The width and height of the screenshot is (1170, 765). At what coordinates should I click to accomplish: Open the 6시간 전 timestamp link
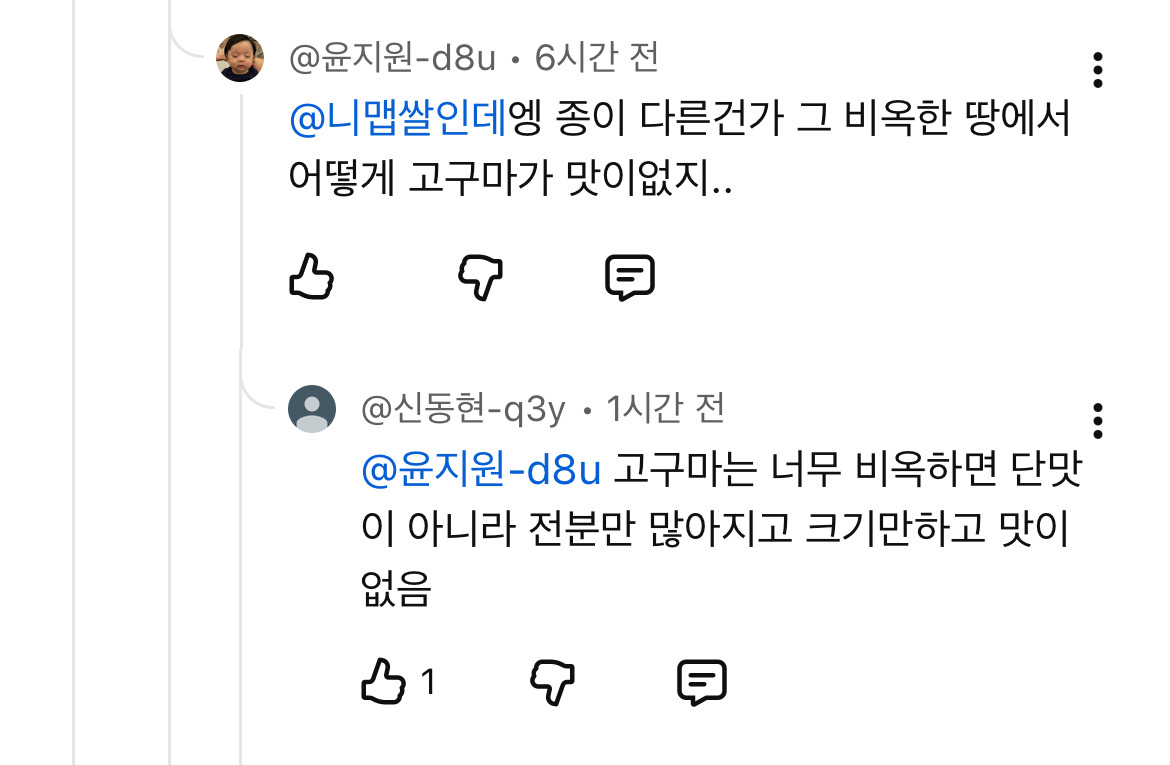[596, 58]
